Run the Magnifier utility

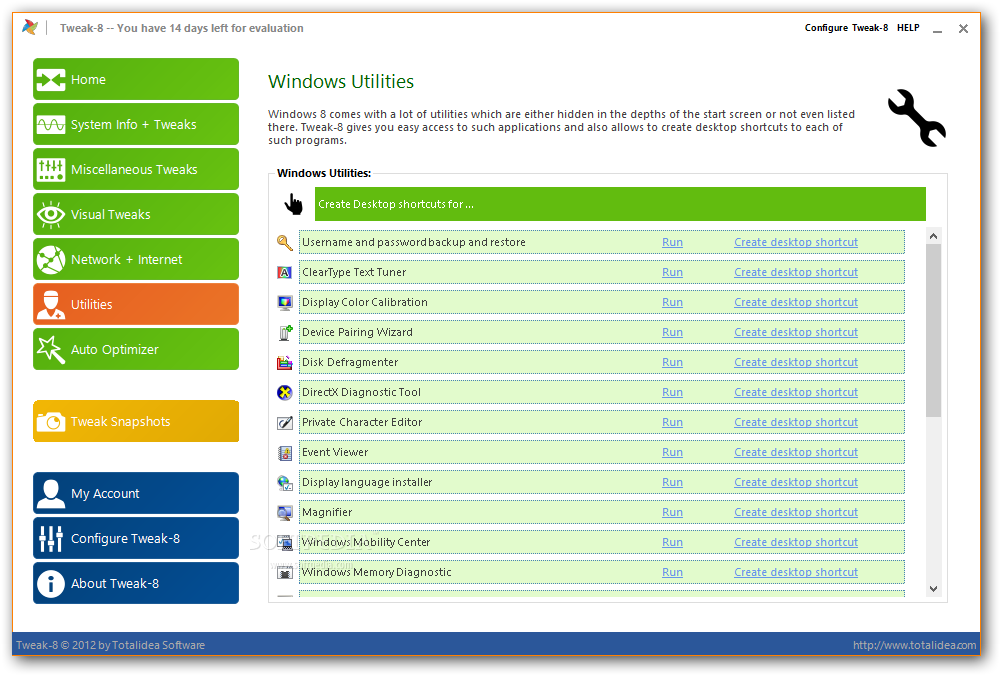coord(672,513)
